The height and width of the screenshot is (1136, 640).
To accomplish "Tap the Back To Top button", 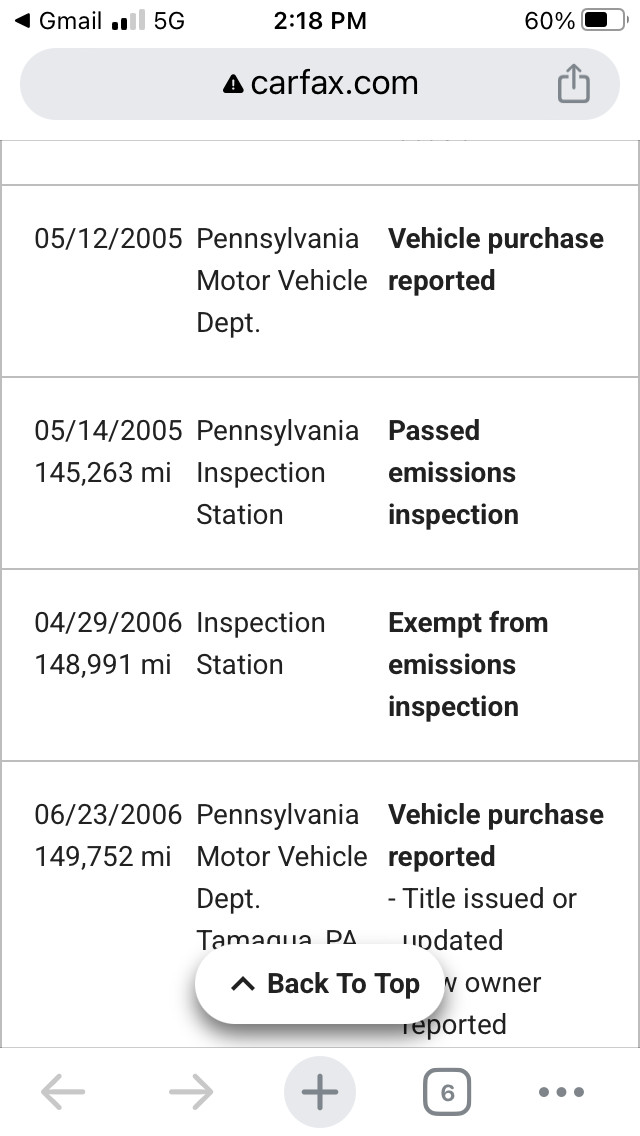I will 320,984.
